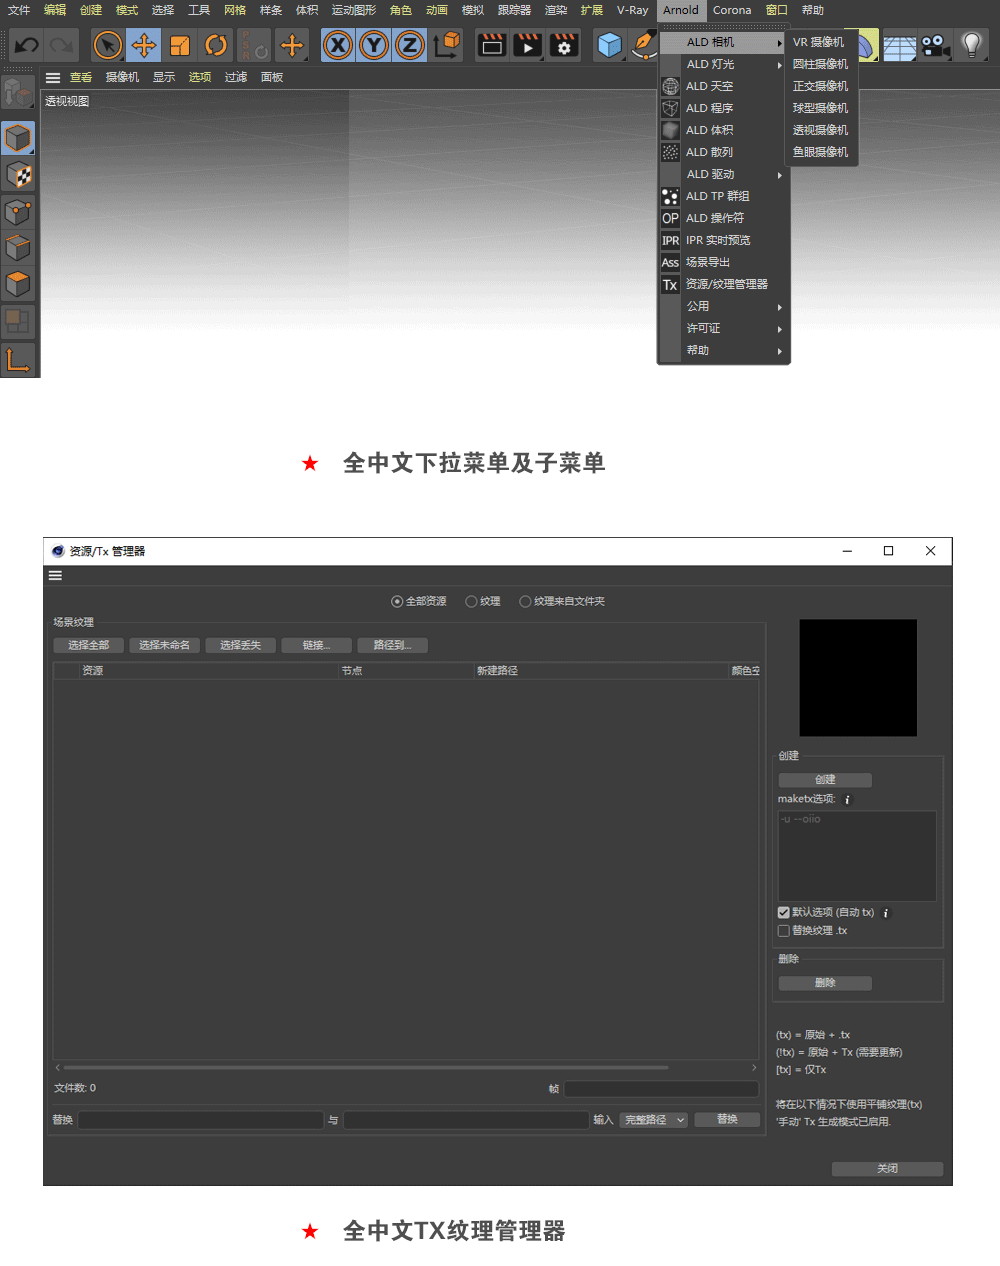Image resolution: width=1000 pixels, height=1266 pixels.
Task: Click the Undo arrow icon
Action: click(27, 45)
